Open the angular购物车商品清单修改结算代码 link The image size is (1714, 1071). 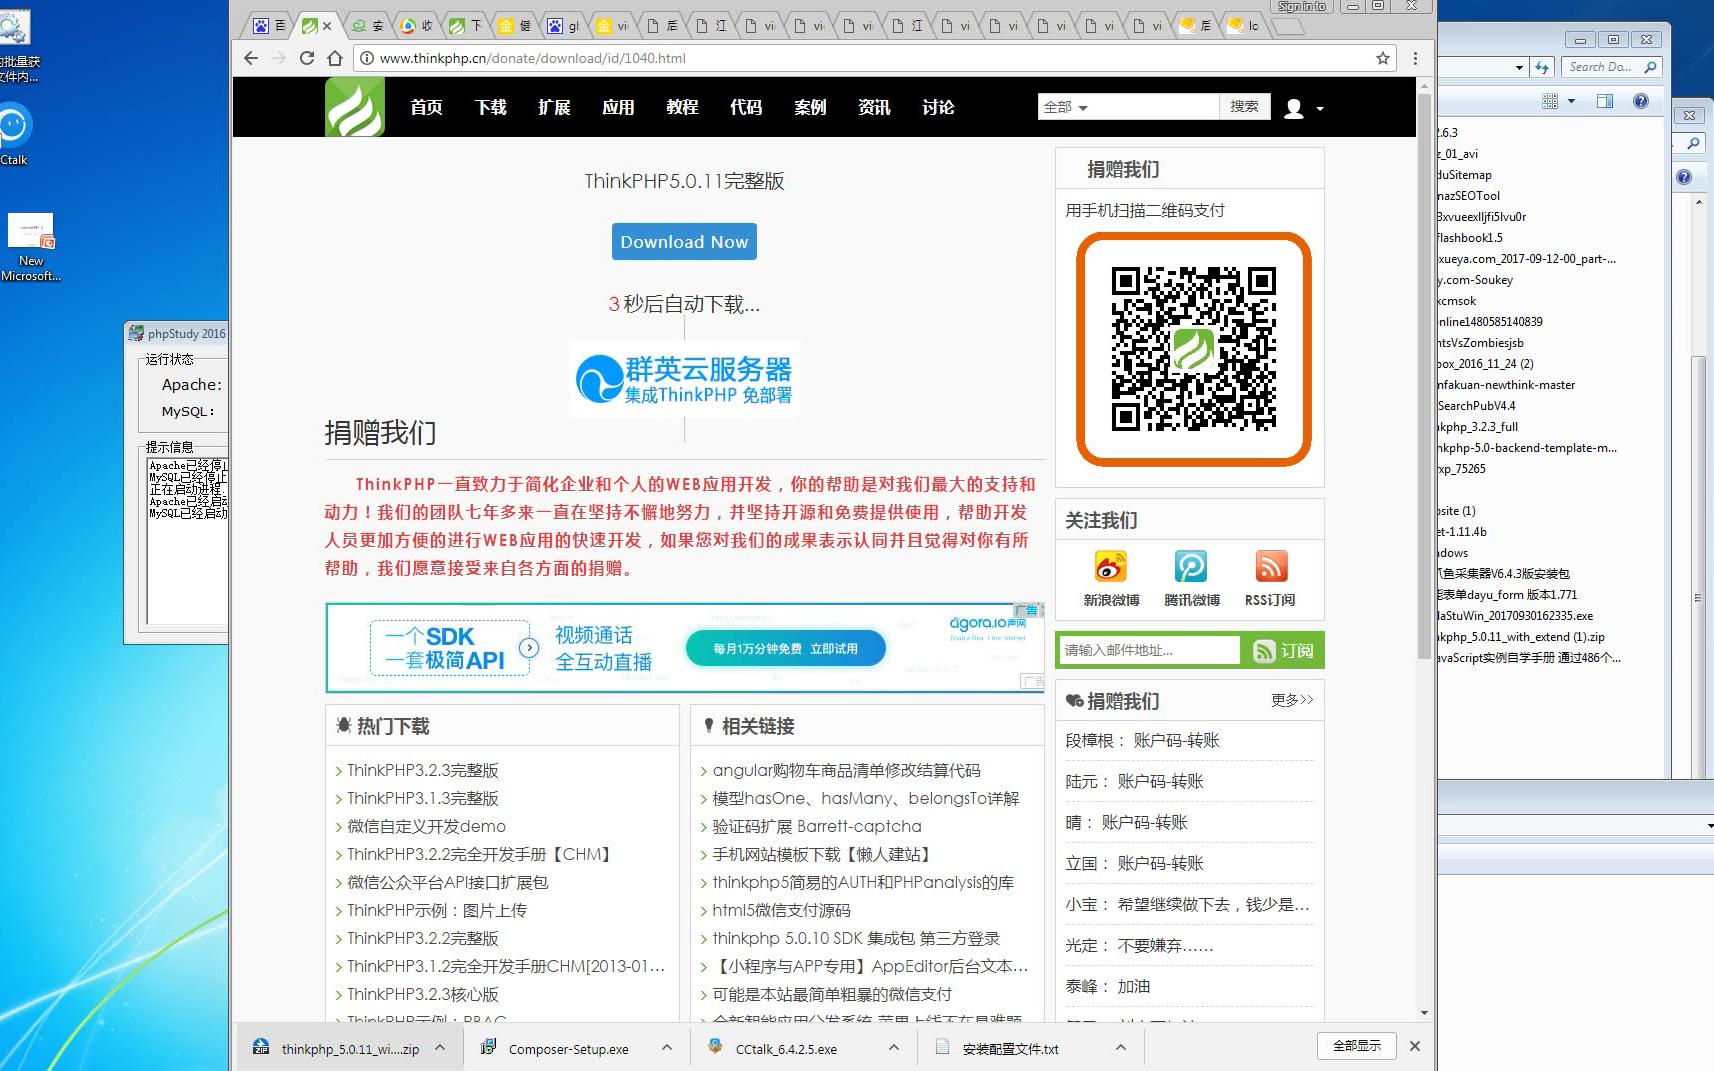pos(846,771)
